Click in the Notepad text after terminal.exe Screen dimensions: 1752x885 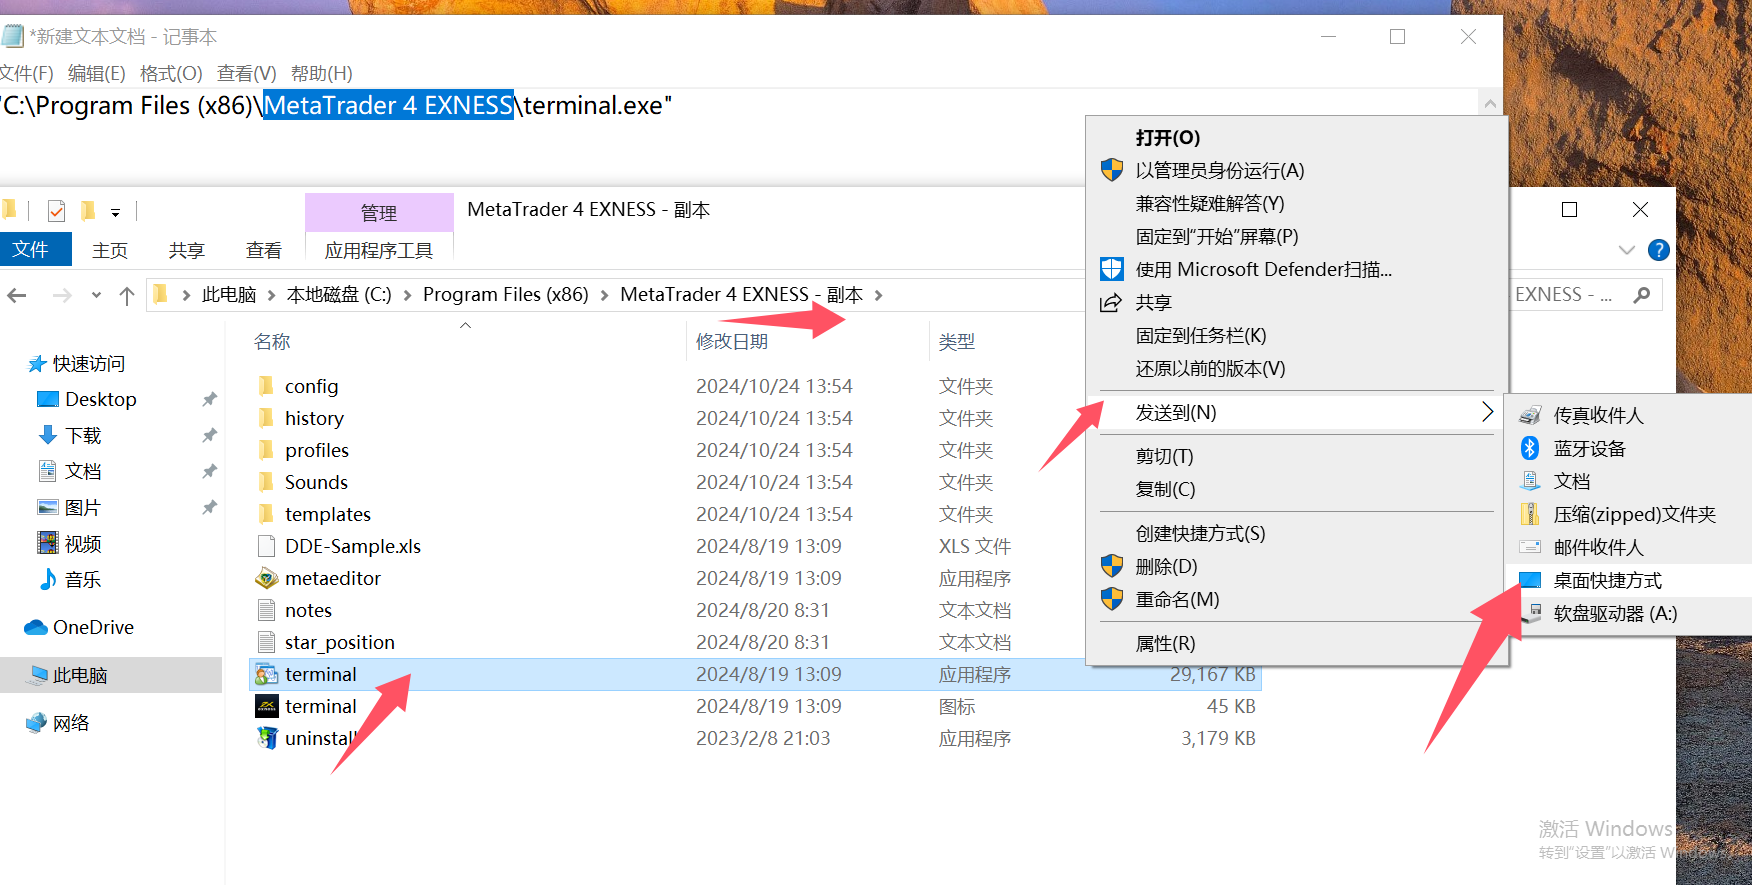(674, 105)
